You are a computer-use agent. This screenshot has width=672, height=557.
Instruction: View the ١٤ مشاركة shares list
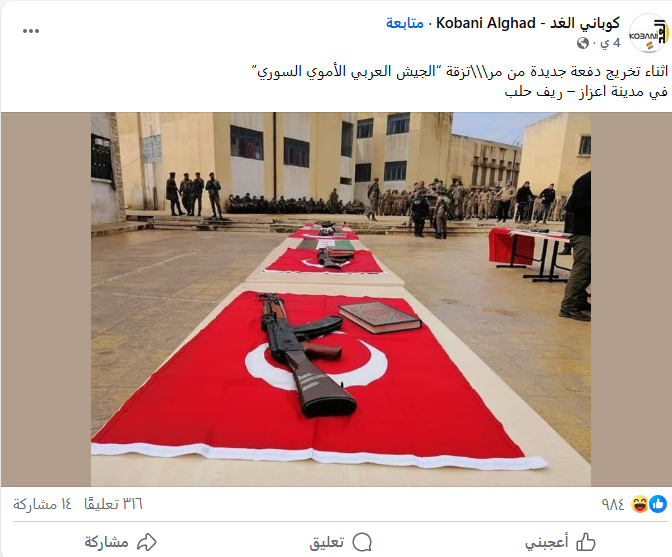pyautogui.click(x=42, y=504)
